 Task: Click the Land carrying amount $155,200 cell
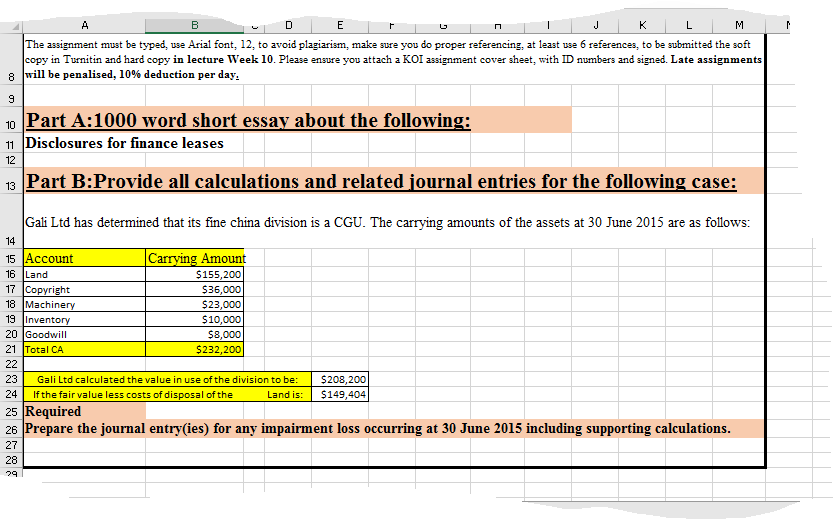[x=194, y=275]
